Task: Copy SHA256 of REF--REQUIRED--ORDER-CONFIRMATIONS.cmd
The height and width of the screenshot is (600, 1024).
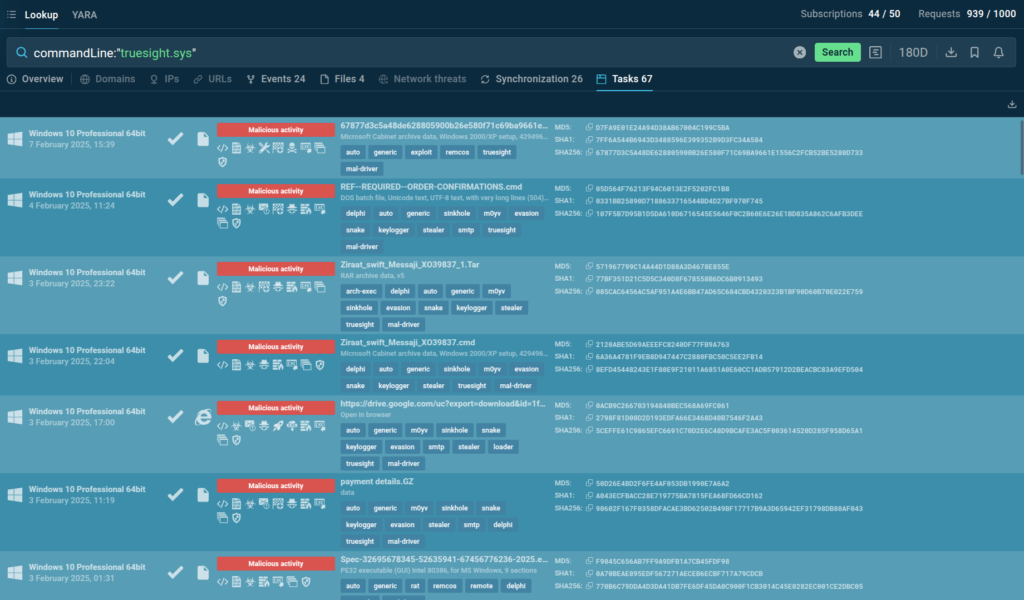Action: pos(589,213)
